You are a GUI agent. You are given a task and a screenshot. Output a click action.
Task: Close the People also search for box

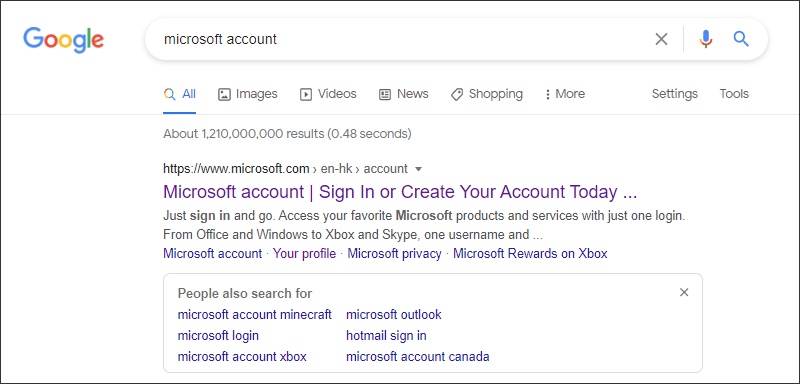click(x=684, y=292)
